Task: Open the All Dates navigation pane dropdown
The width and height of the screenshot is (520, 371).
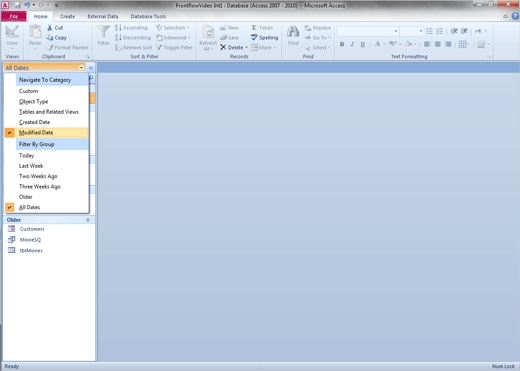Action: 81,68
